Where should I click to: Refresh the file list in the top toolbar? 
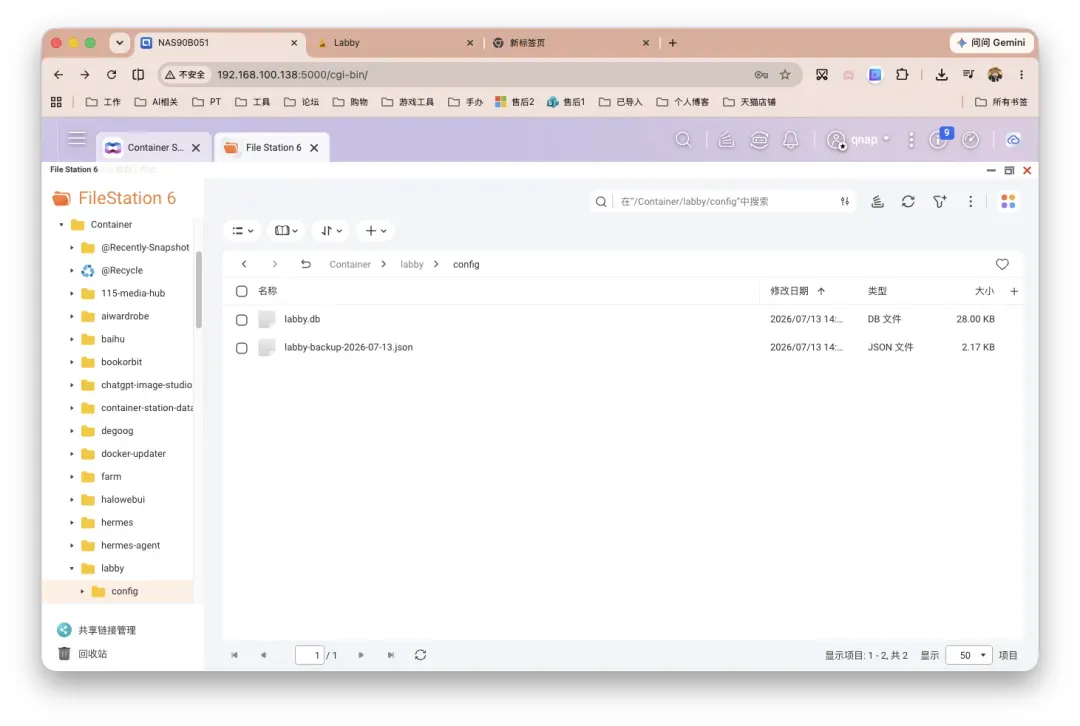[x=908, y=201]
